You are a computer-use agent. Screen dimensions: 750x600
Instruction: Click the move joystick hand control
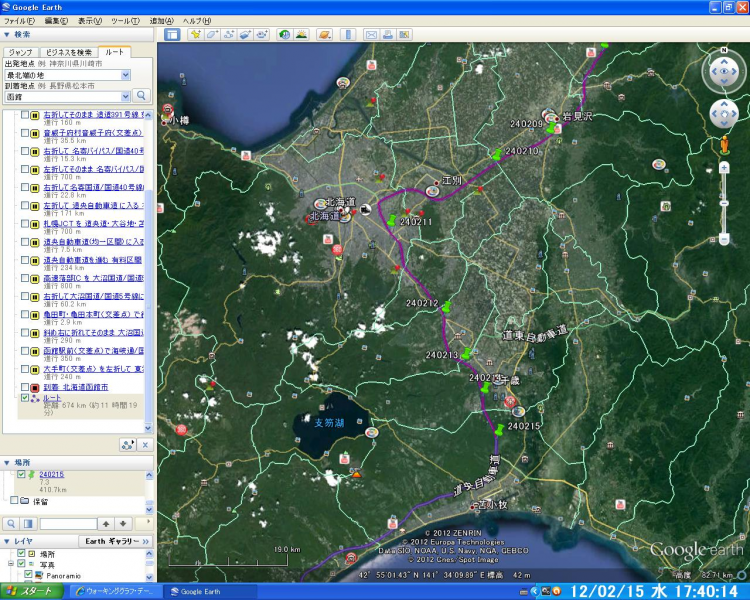[x=724, y=114]
